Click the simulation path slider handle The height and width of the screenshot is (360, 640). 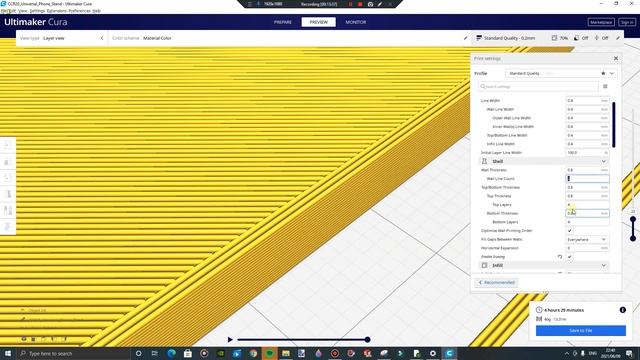[367, 340]
